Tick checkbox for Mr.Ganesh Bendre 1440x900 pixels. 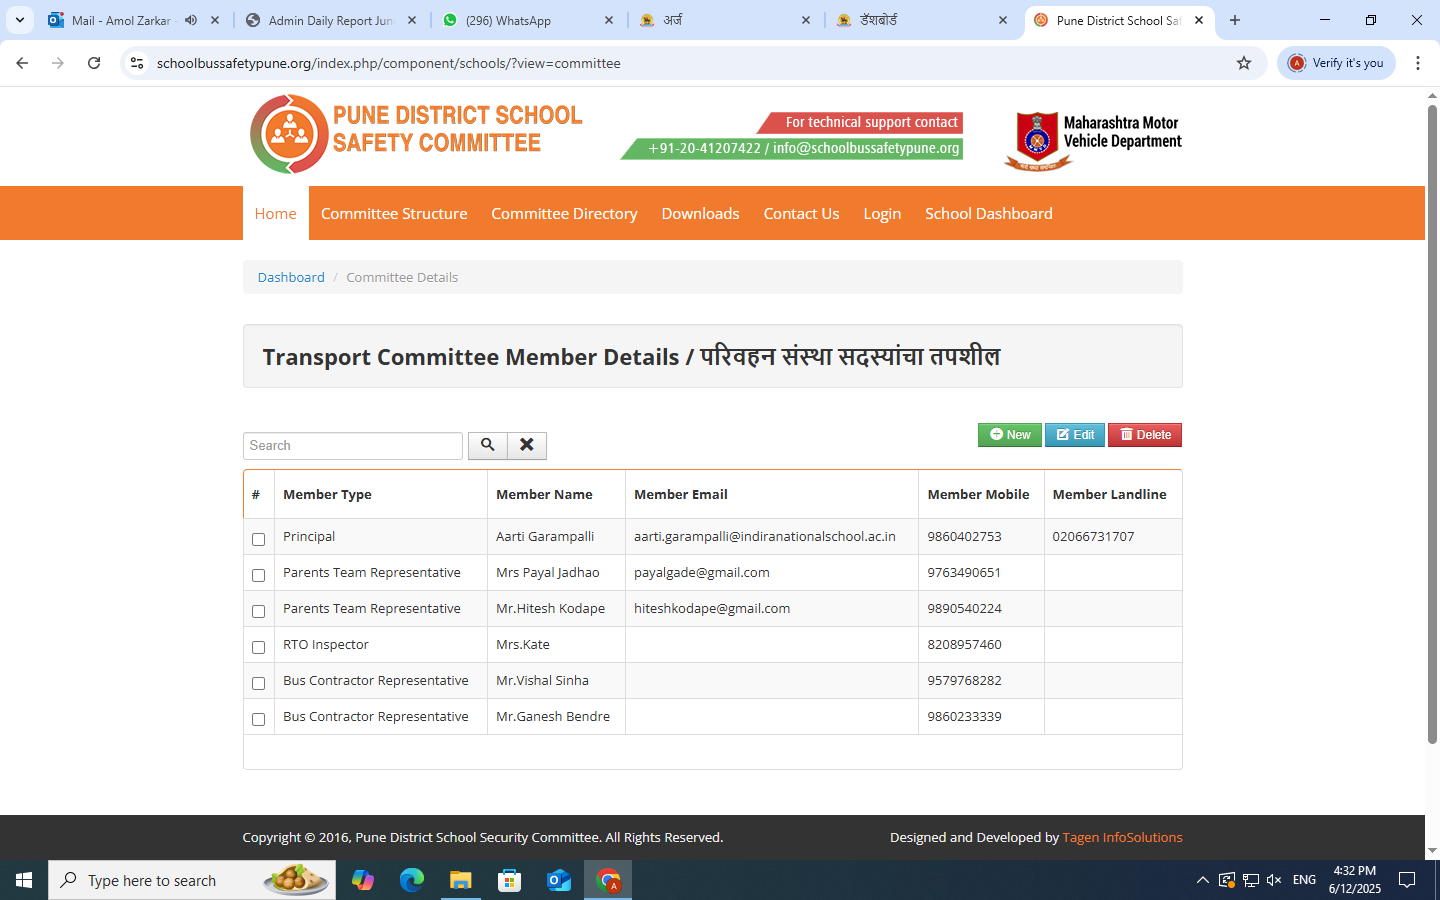tap(258, 719)
